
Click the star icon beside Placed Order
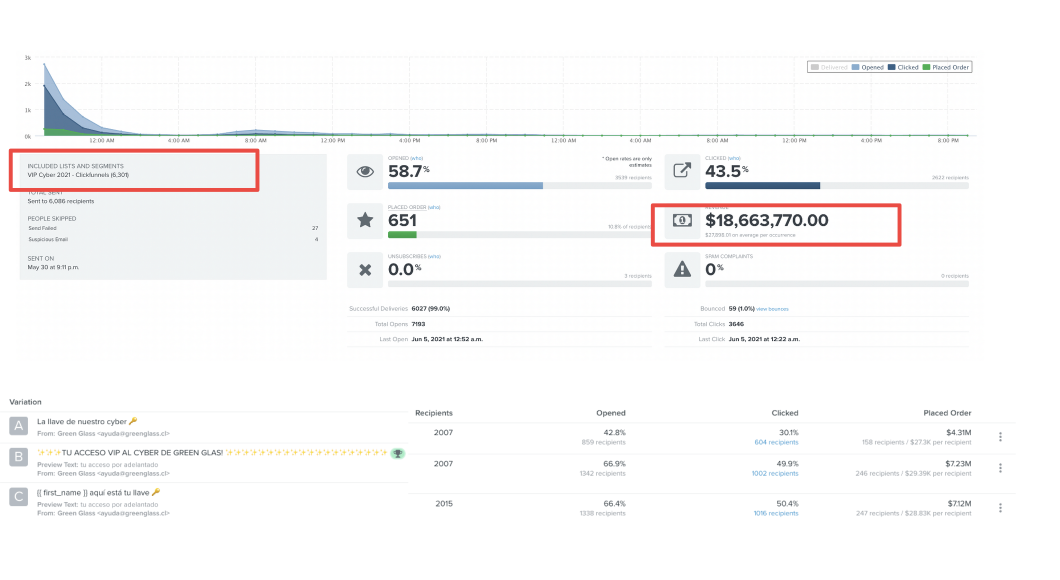365,220
